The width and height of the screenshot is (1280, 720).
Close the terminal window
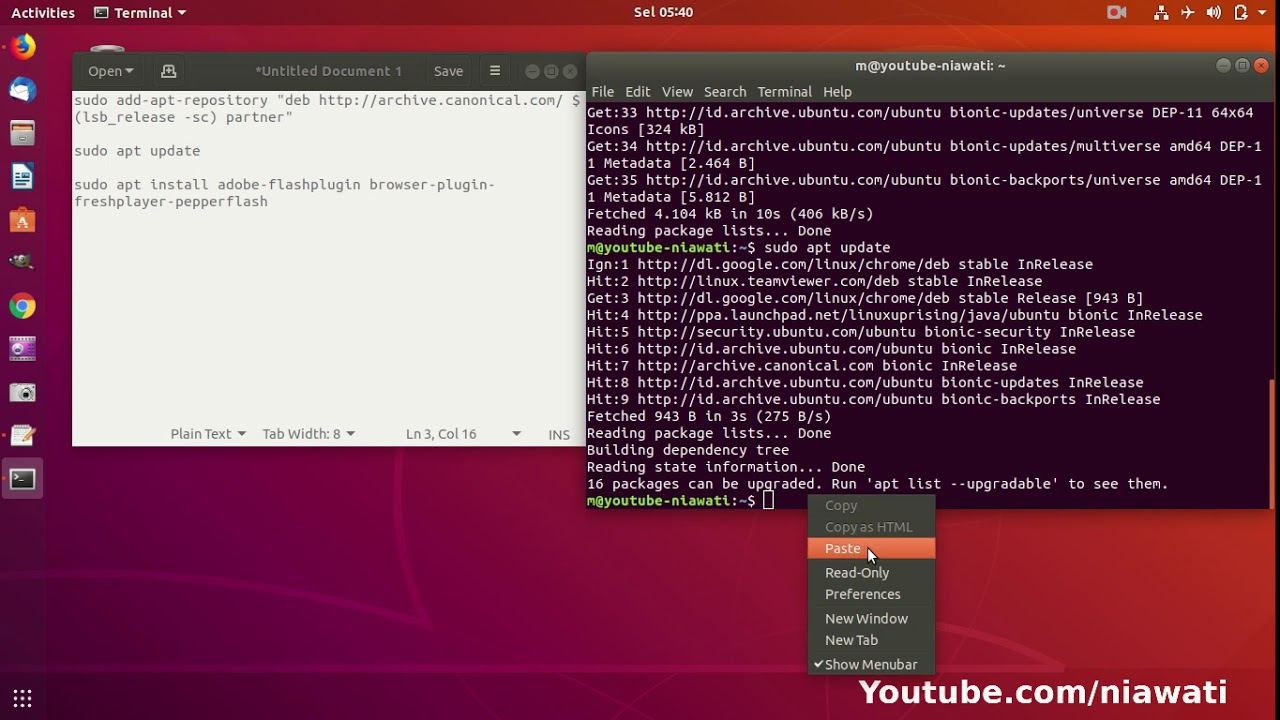pyautogui.click(x=1261, y=65)
